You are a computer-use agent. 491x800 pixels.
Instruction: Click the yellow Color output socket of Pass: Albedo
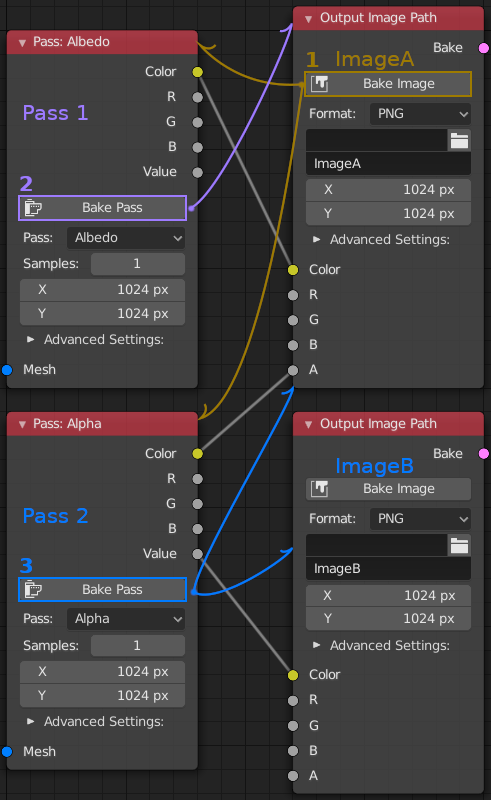[x=198, y=72]
